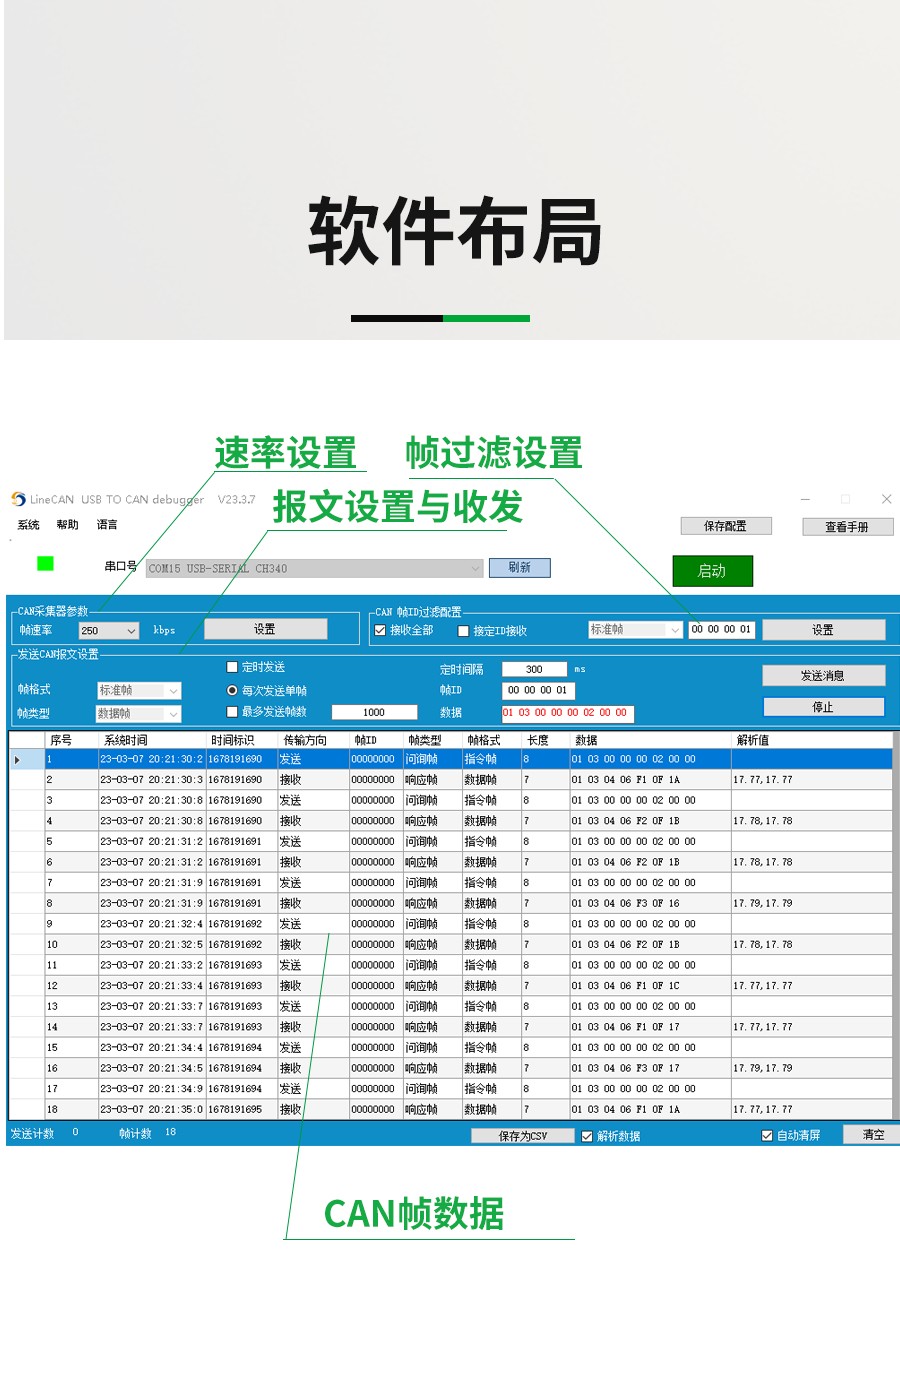The width and height of the screenshot is (900, 1386).
Task: Click 保存为CSV button
Action: pyautogui.click(x=522, y=1136)
